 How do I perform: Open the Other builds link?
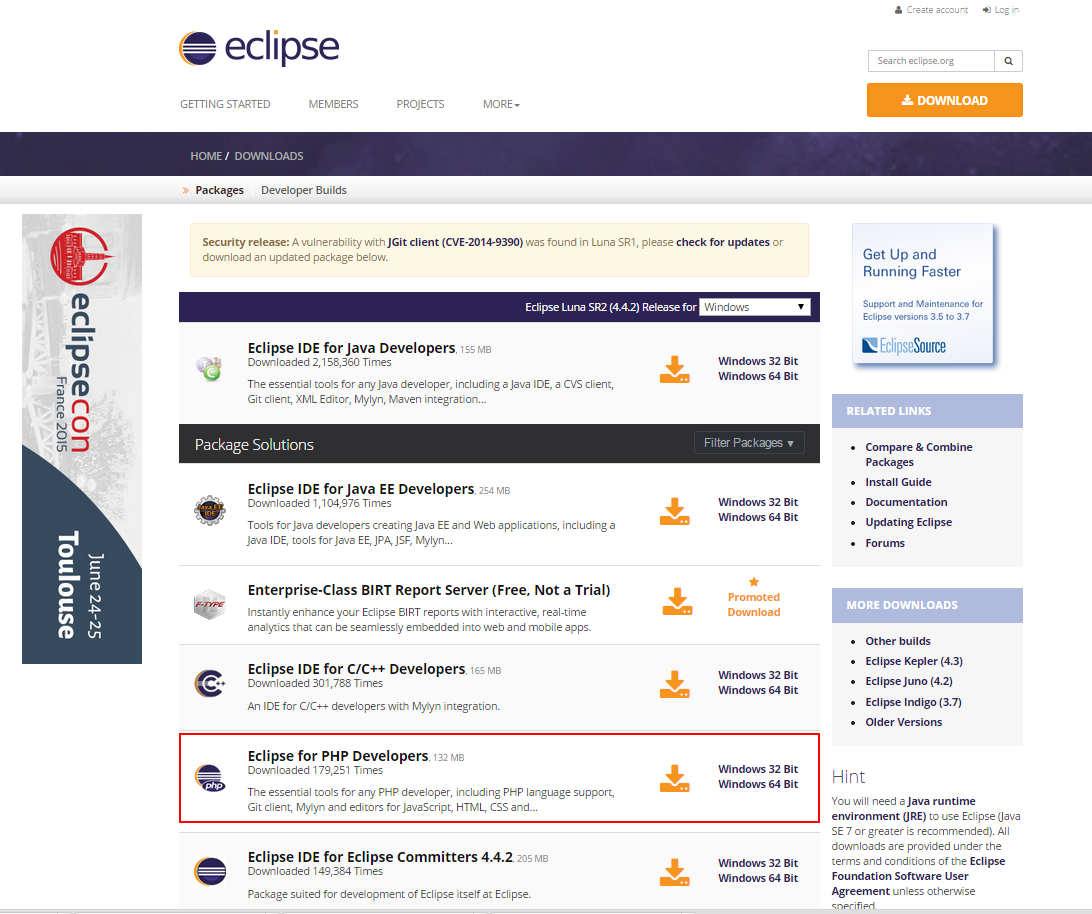pyautogui.click(x=897, y=641)
